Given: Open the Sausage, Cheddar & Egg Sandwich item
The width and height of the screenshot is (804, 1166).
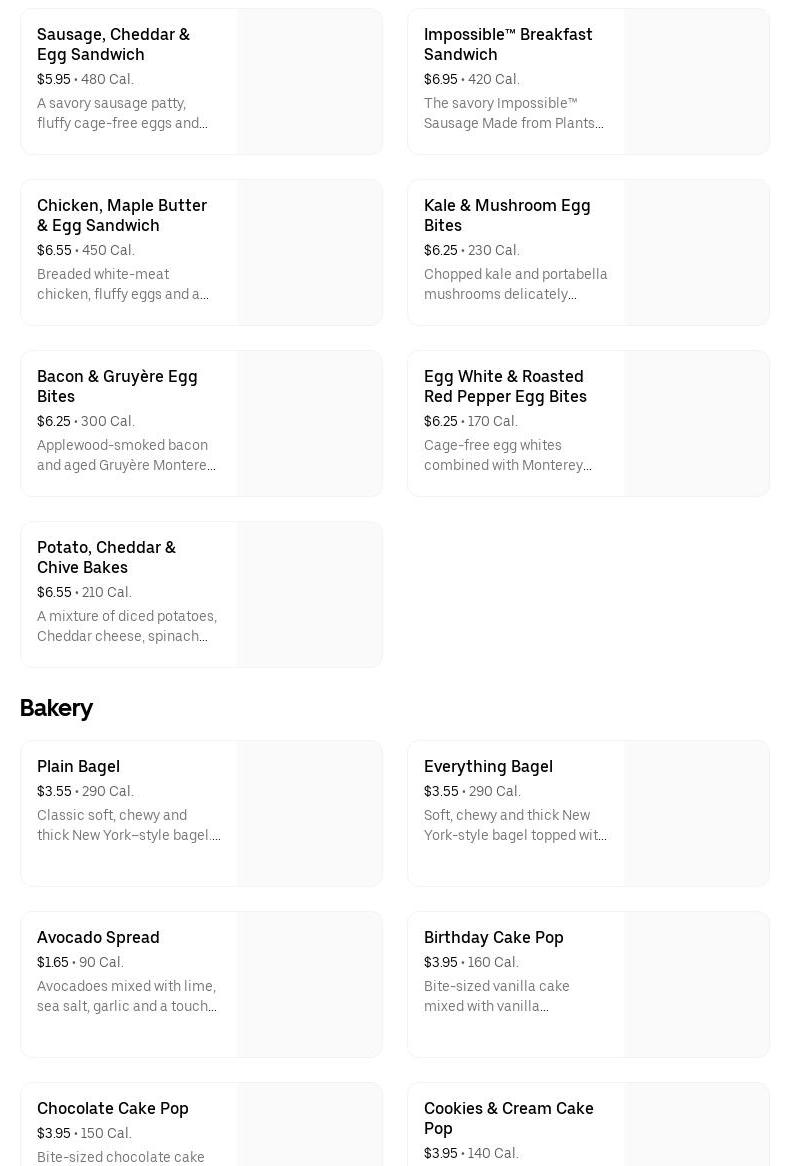Looking at the screenshot, I should pyautogui.click(x=113, y=44).
